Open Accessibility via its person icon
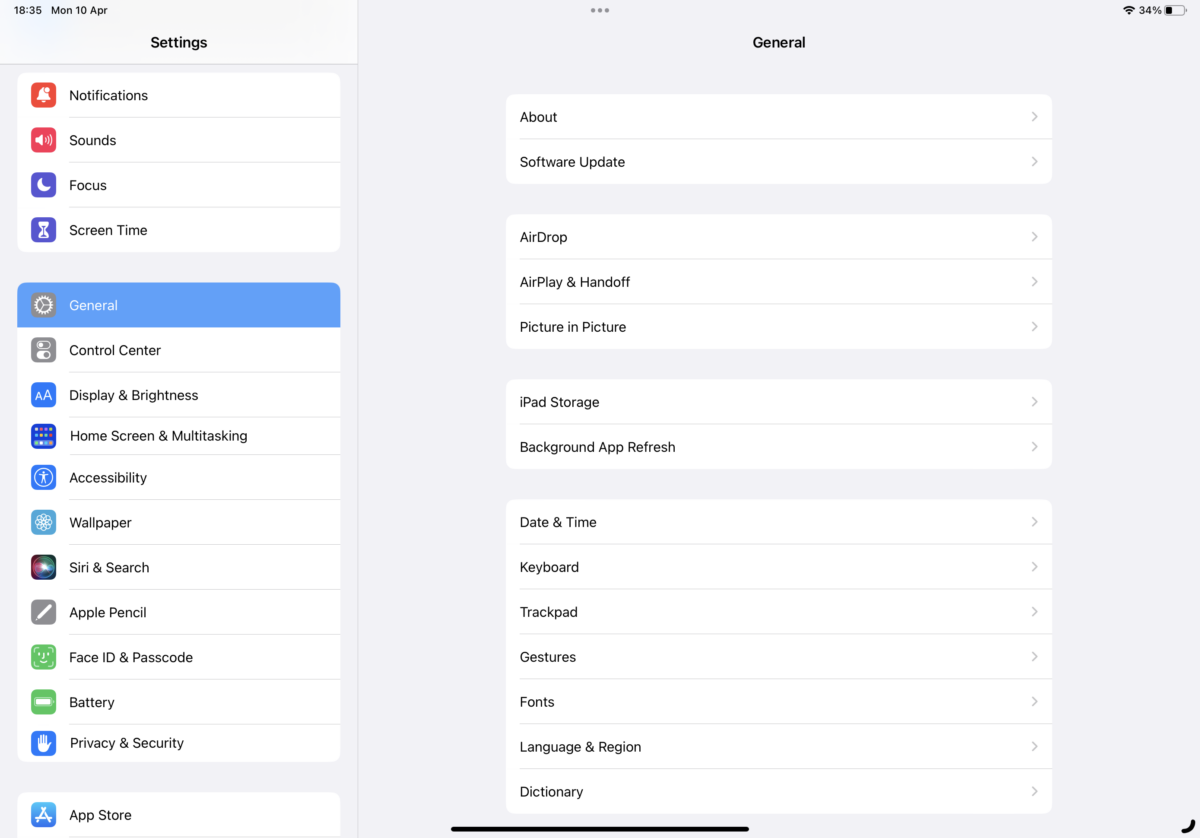1200x838 pixels. pos(43,477)
